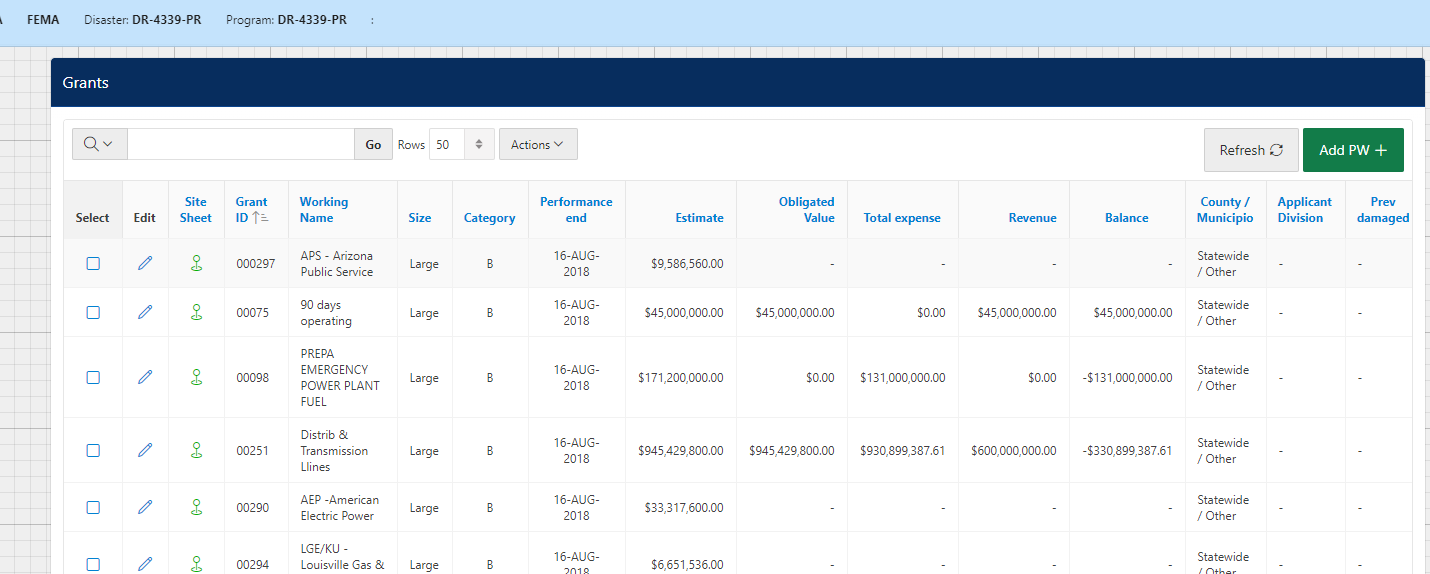Check the Distrib & Transmission Llines row
Viewport: 1430px width, 574px height.
93,450
